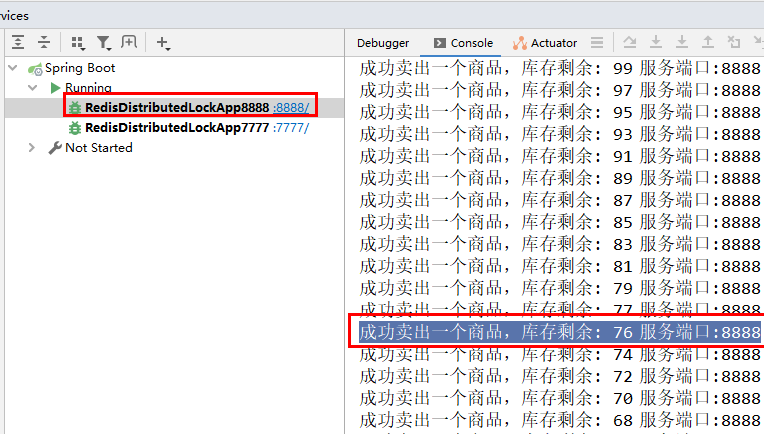Click console line with 库存剩余: 70
764x434 pixels.
point(560,398)
